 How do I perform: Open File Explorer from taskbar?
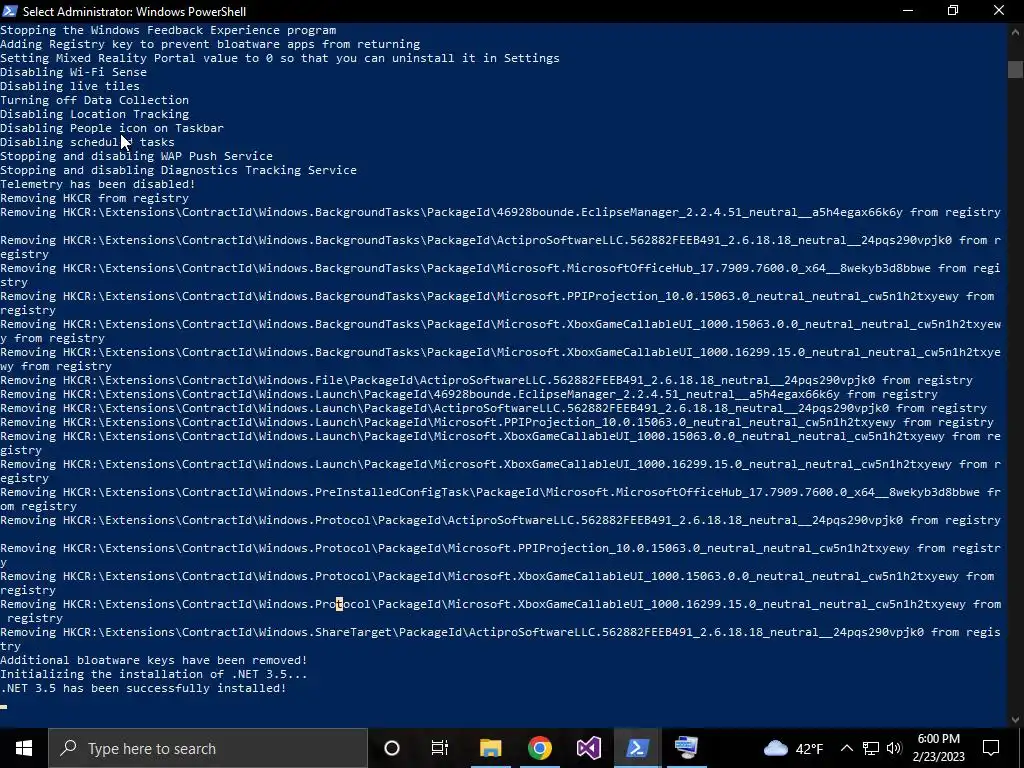[x=490, y=748]
